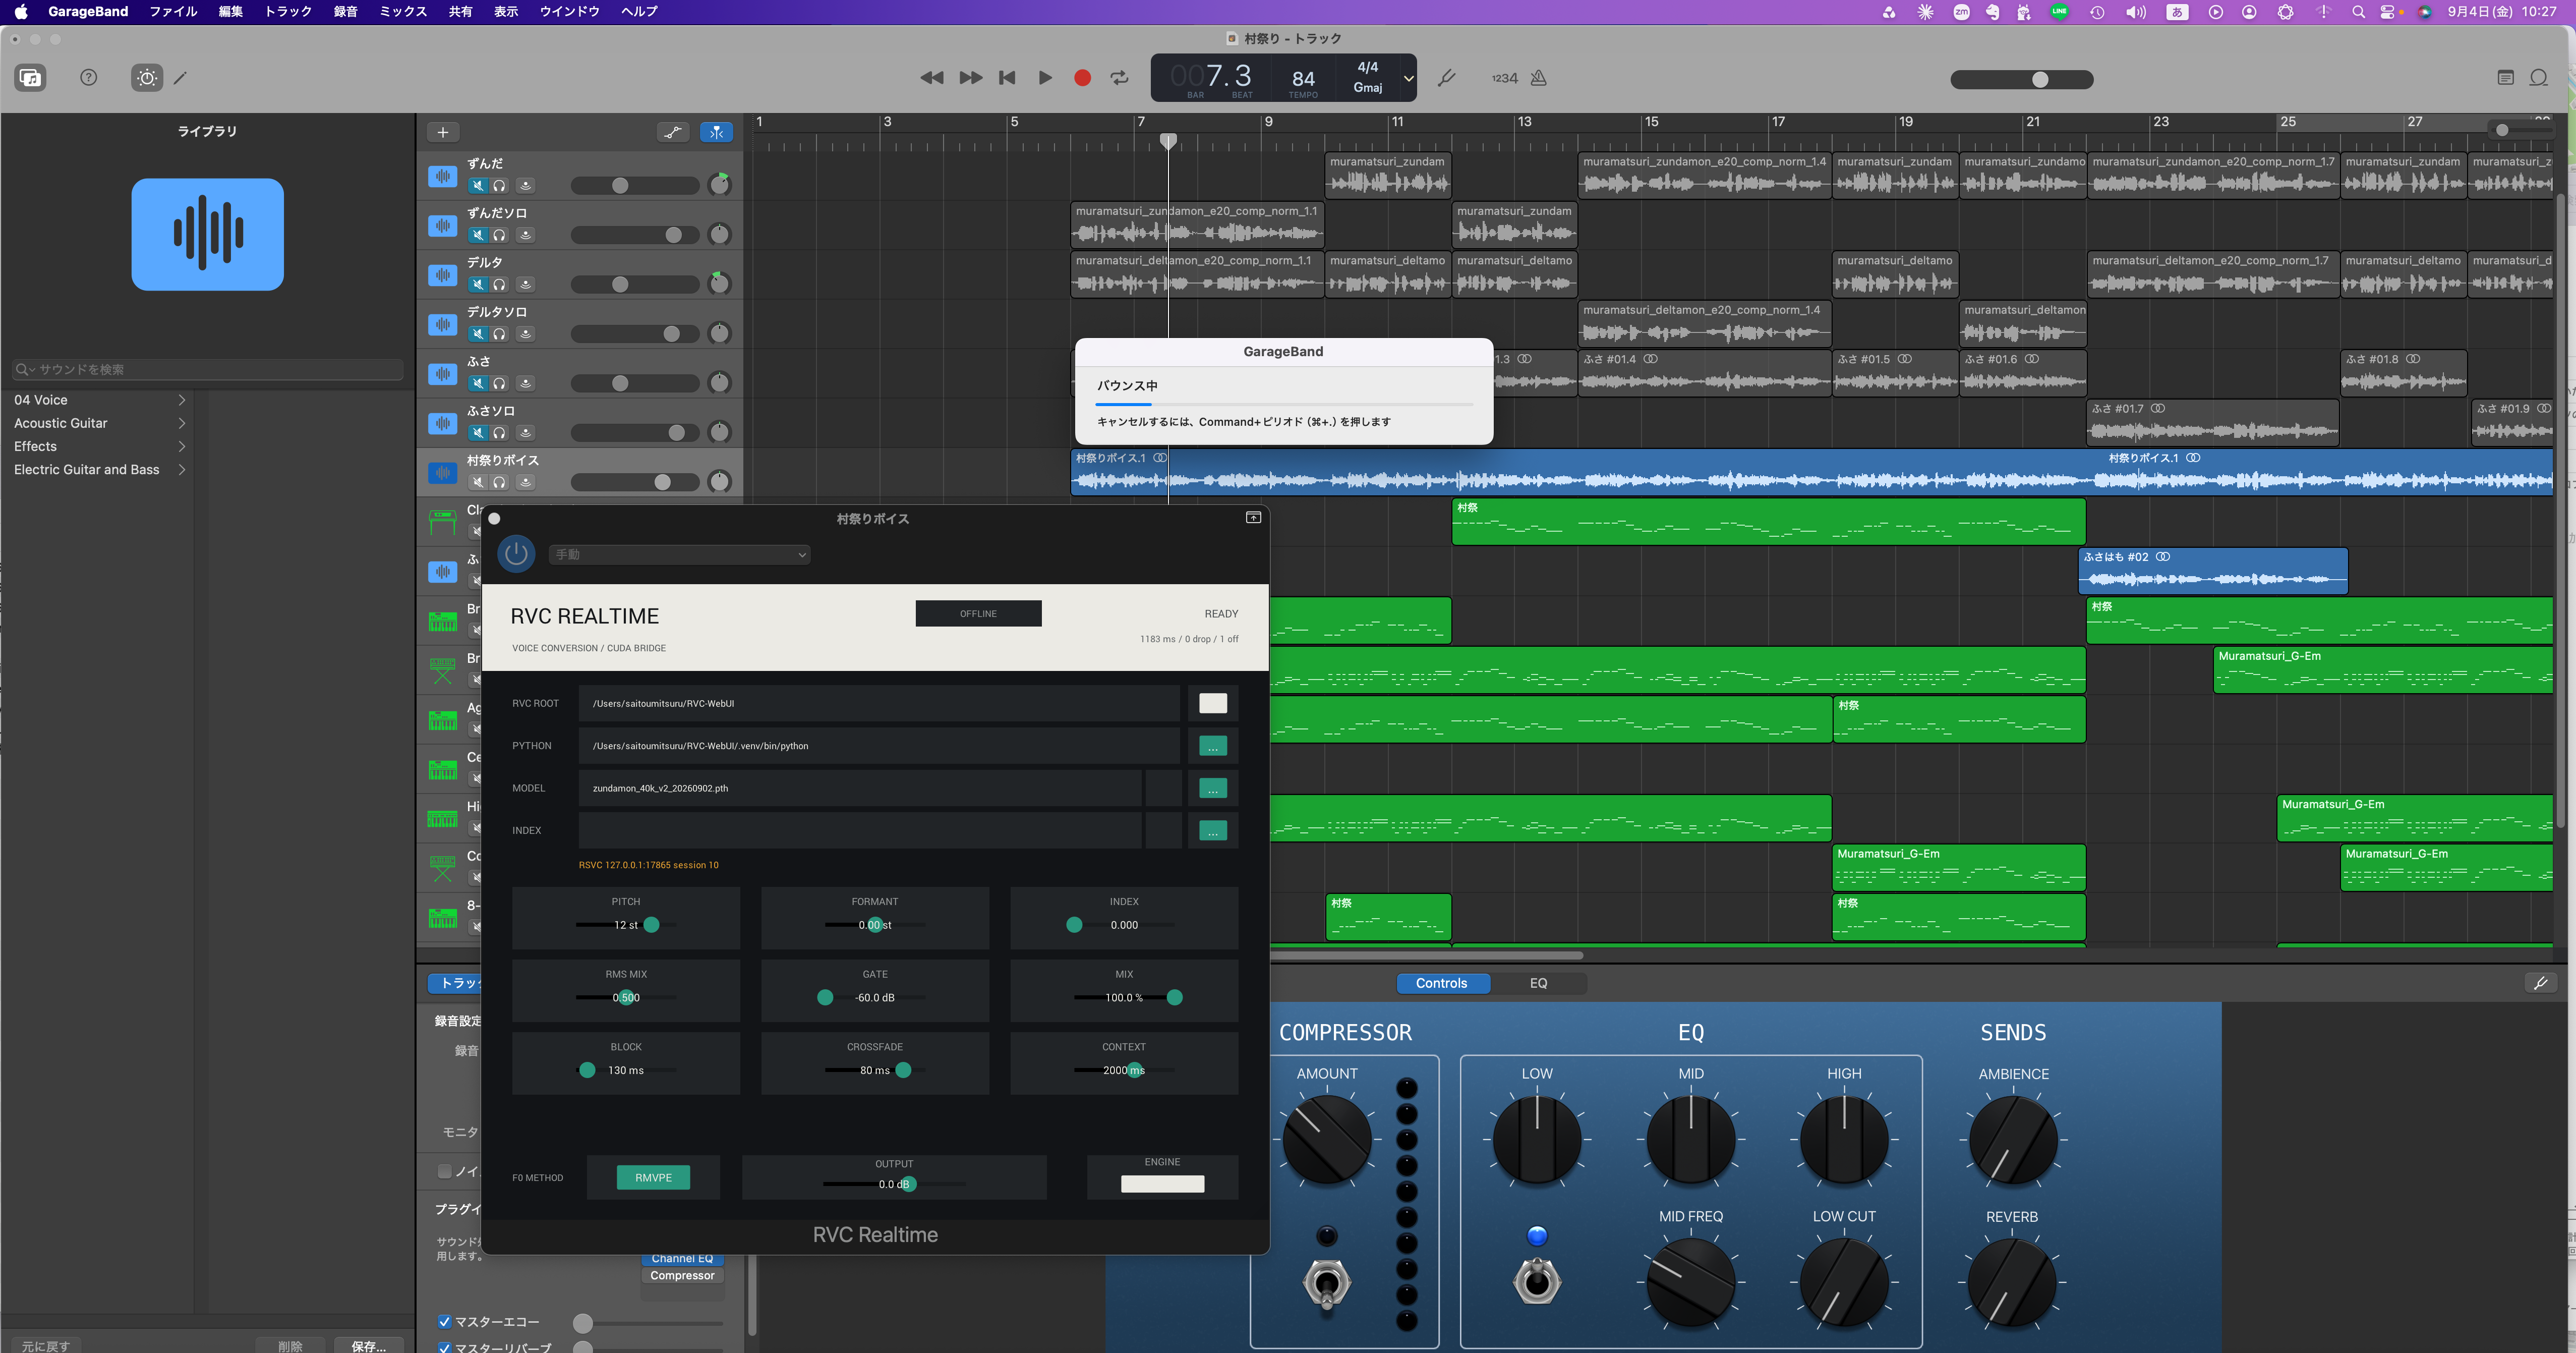Screen dimensions: 2576x1353
Task: Open the ファイル menu
Action: [x=173, y=12]
